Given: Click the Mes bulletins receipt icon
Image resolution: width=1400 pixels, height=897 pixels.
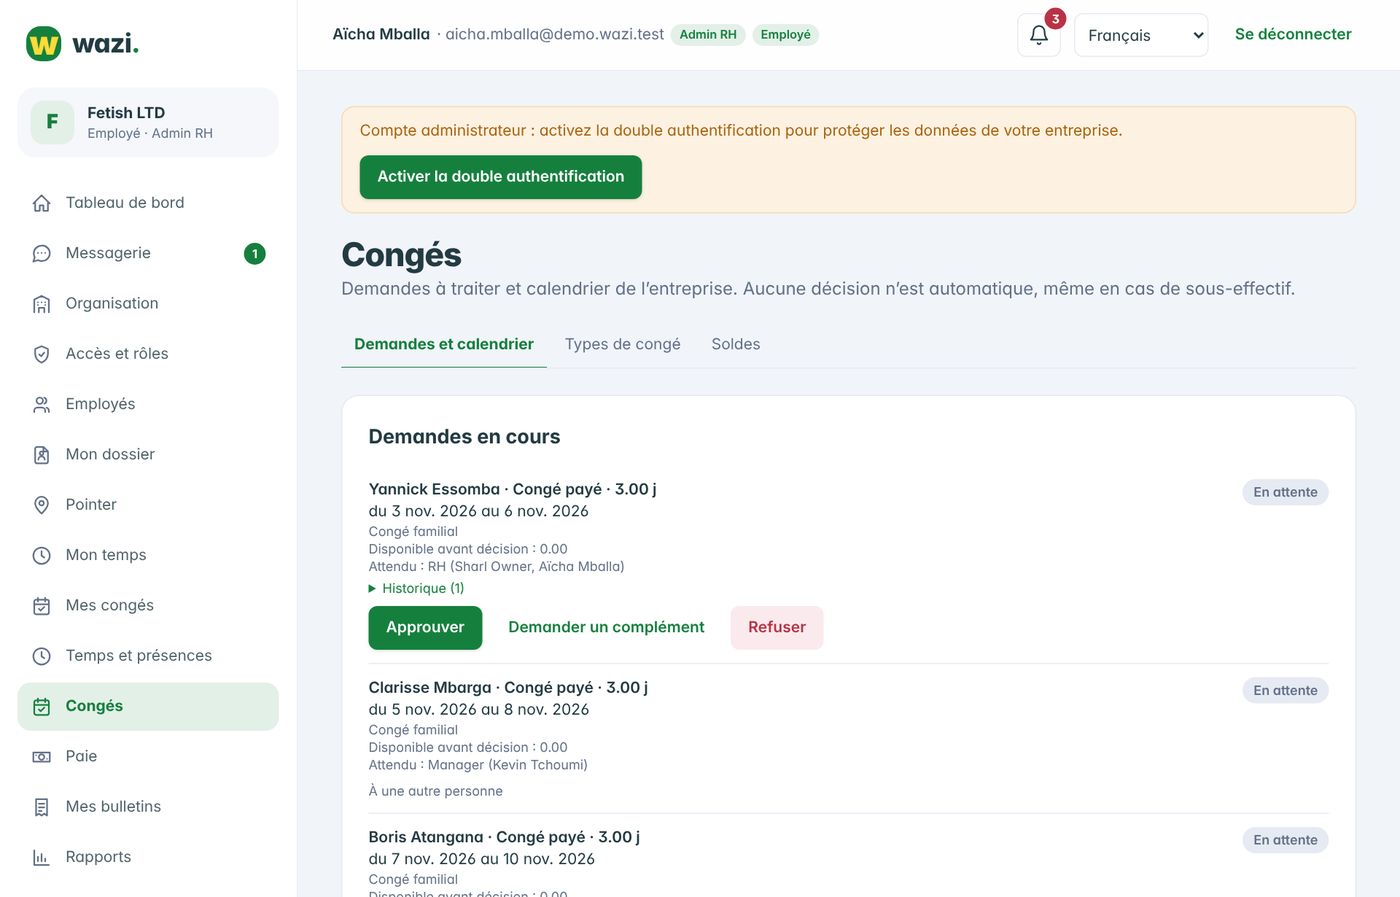Looking at the screenshot, I should 41,807.
